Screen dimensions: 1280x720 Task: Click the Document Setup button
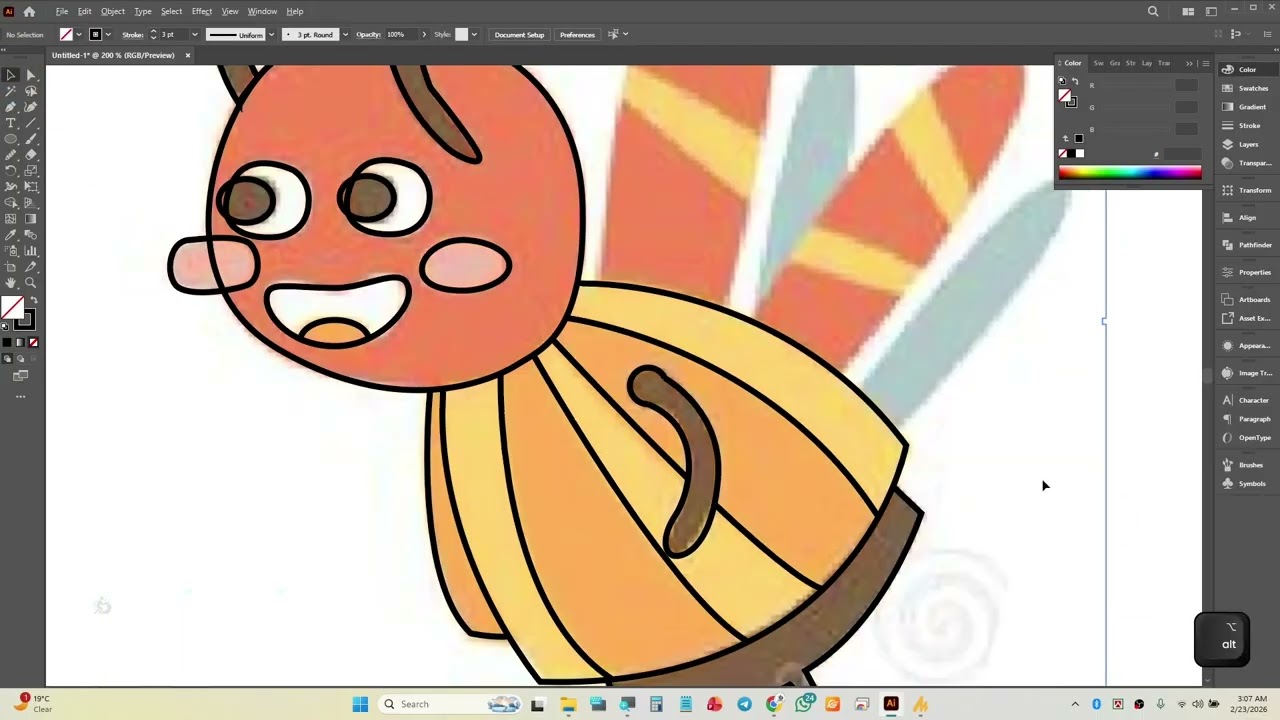519,34
